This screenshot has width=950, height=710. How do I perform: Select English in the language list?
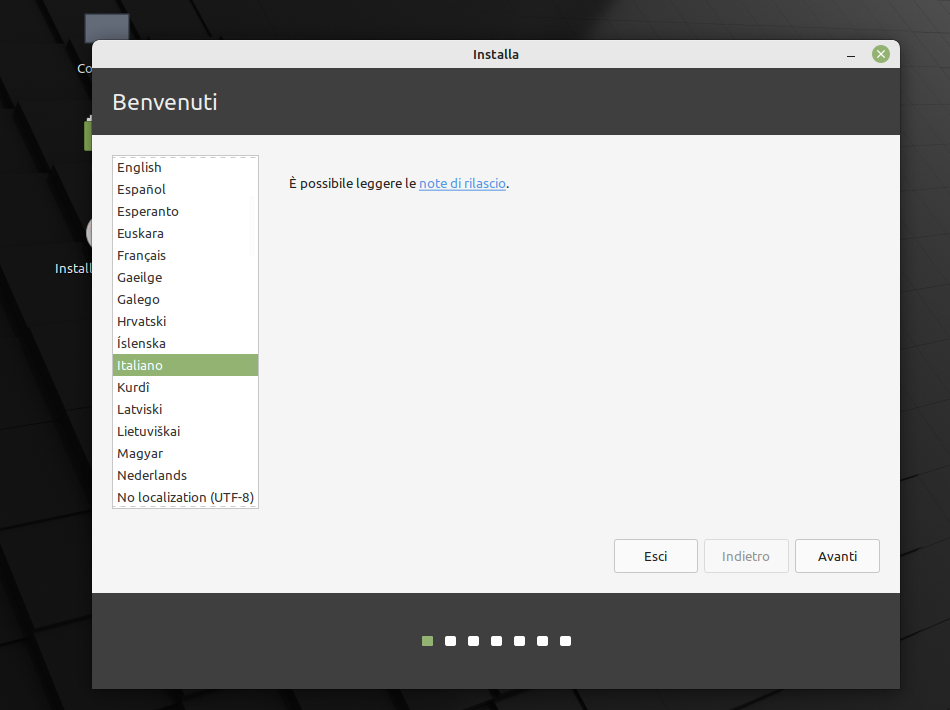(185, 168)
